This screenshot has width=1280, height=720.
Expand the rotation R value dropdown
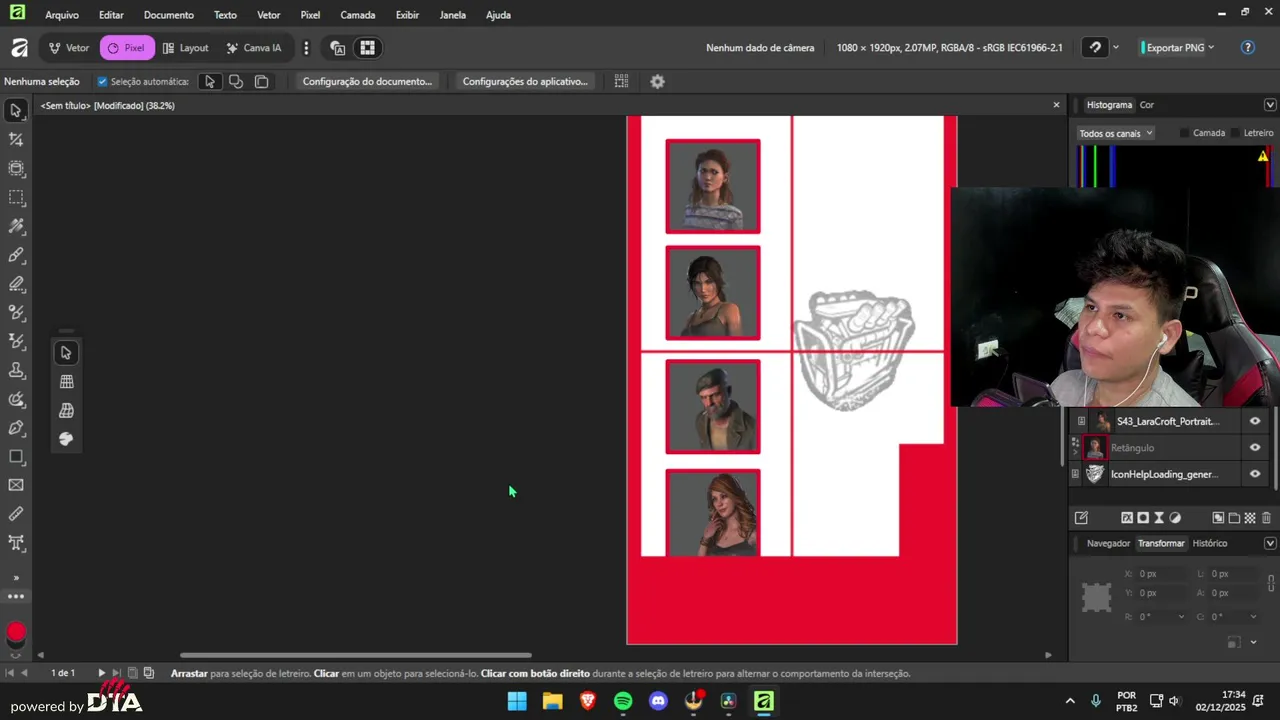(1182, 617)
